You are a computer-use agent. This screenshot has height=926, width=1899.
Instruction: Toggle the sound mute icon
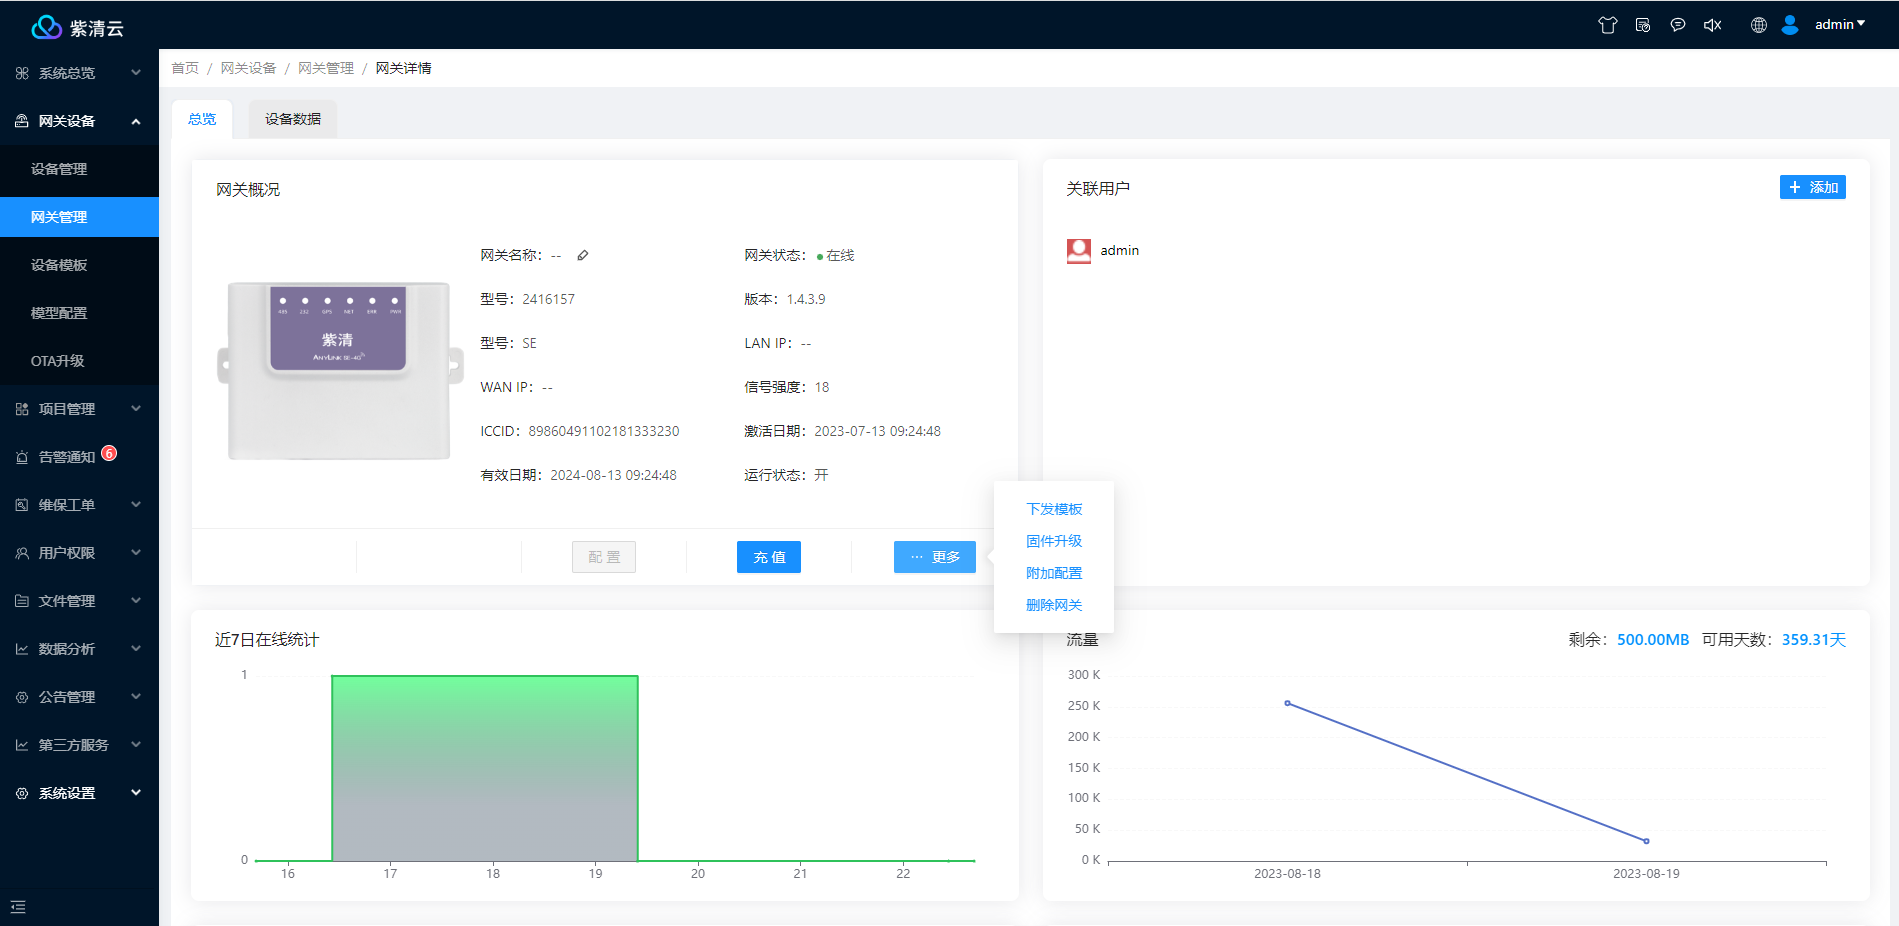(1713, 25)
